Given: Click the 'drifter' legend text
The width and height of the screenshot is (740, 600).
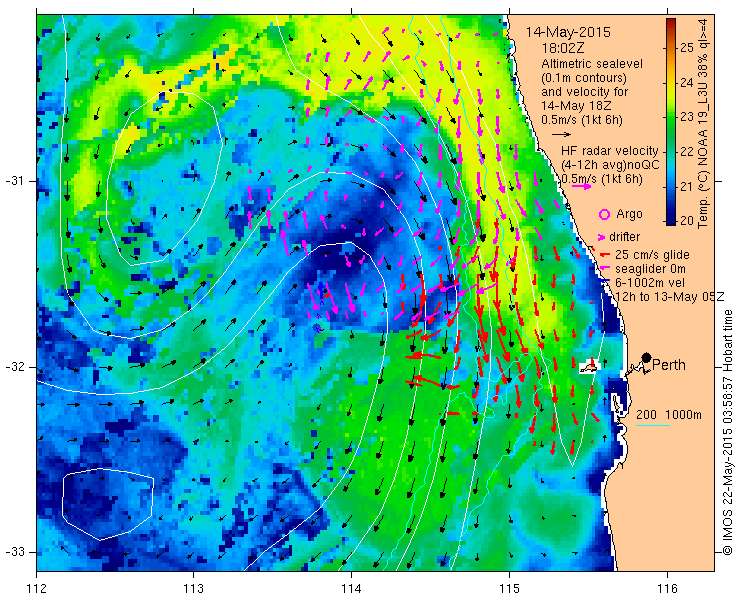Looking at the screenshot, I should pyautogui.click(x=624, y=237).
